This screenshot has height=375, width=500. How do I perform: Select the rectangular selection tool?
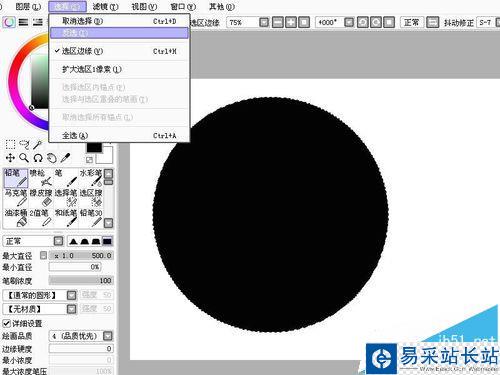(x=10, y=144)
